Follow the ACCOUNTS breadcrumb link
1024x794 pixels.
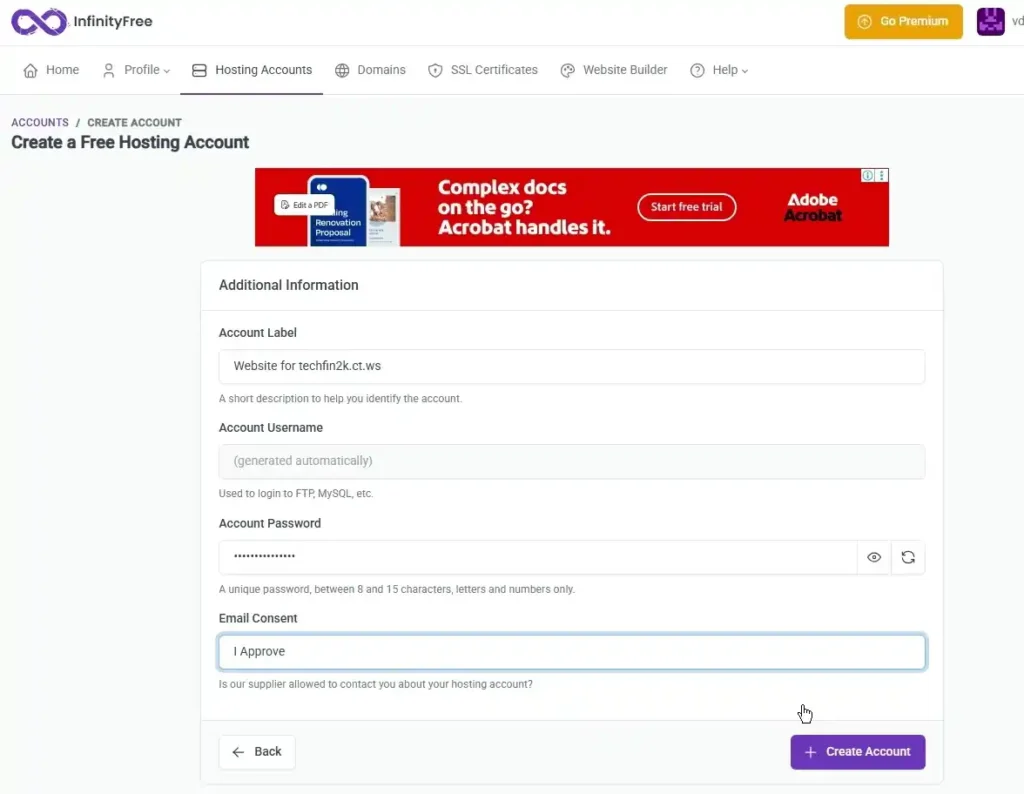(40, 123)
